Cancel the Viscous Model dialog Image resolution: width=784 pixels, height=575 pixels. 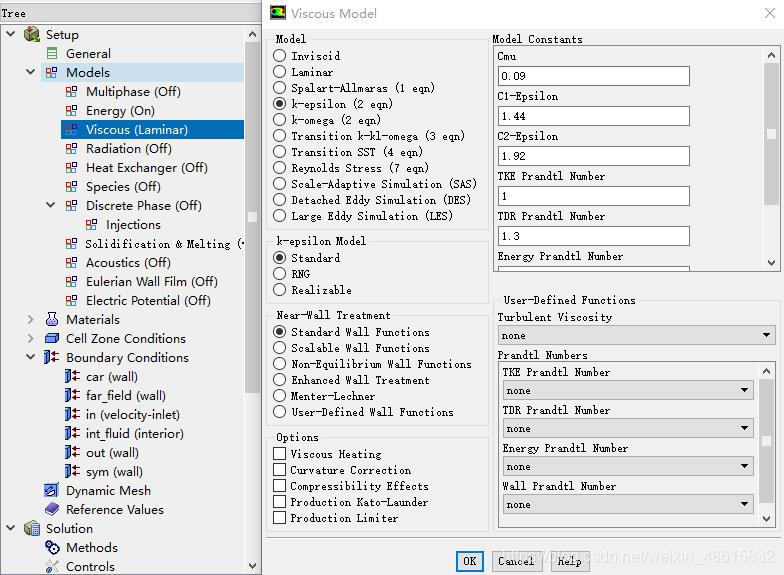516,561
